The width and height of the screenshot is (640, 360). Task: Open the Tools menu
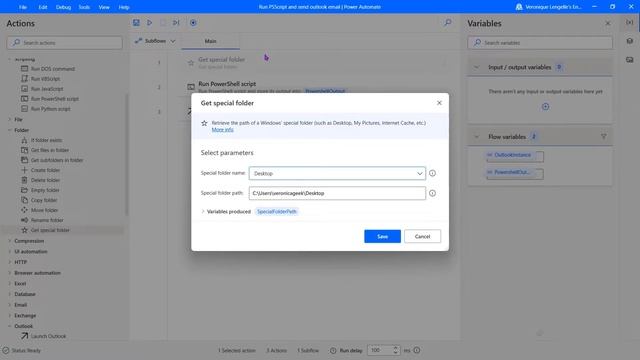(x=84, y=7)
